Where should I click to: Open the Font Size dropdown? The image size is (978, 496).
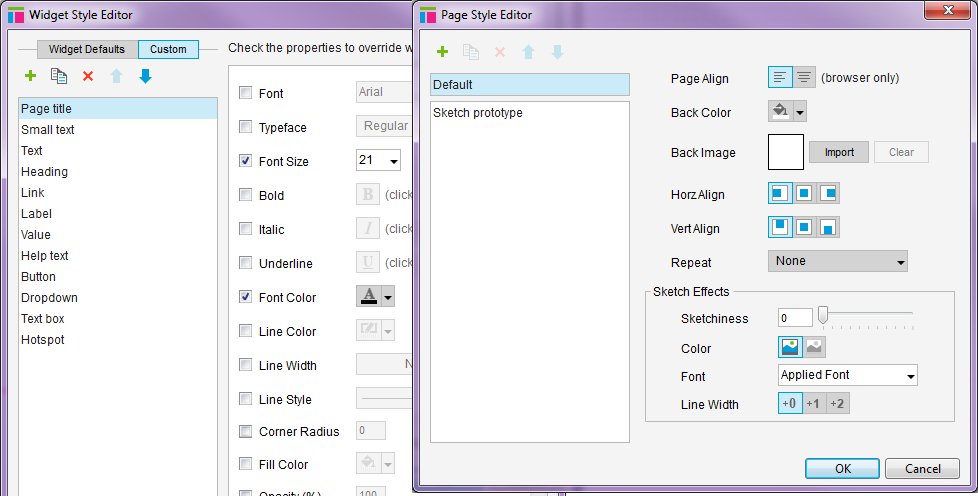click(x=394, y=161)
